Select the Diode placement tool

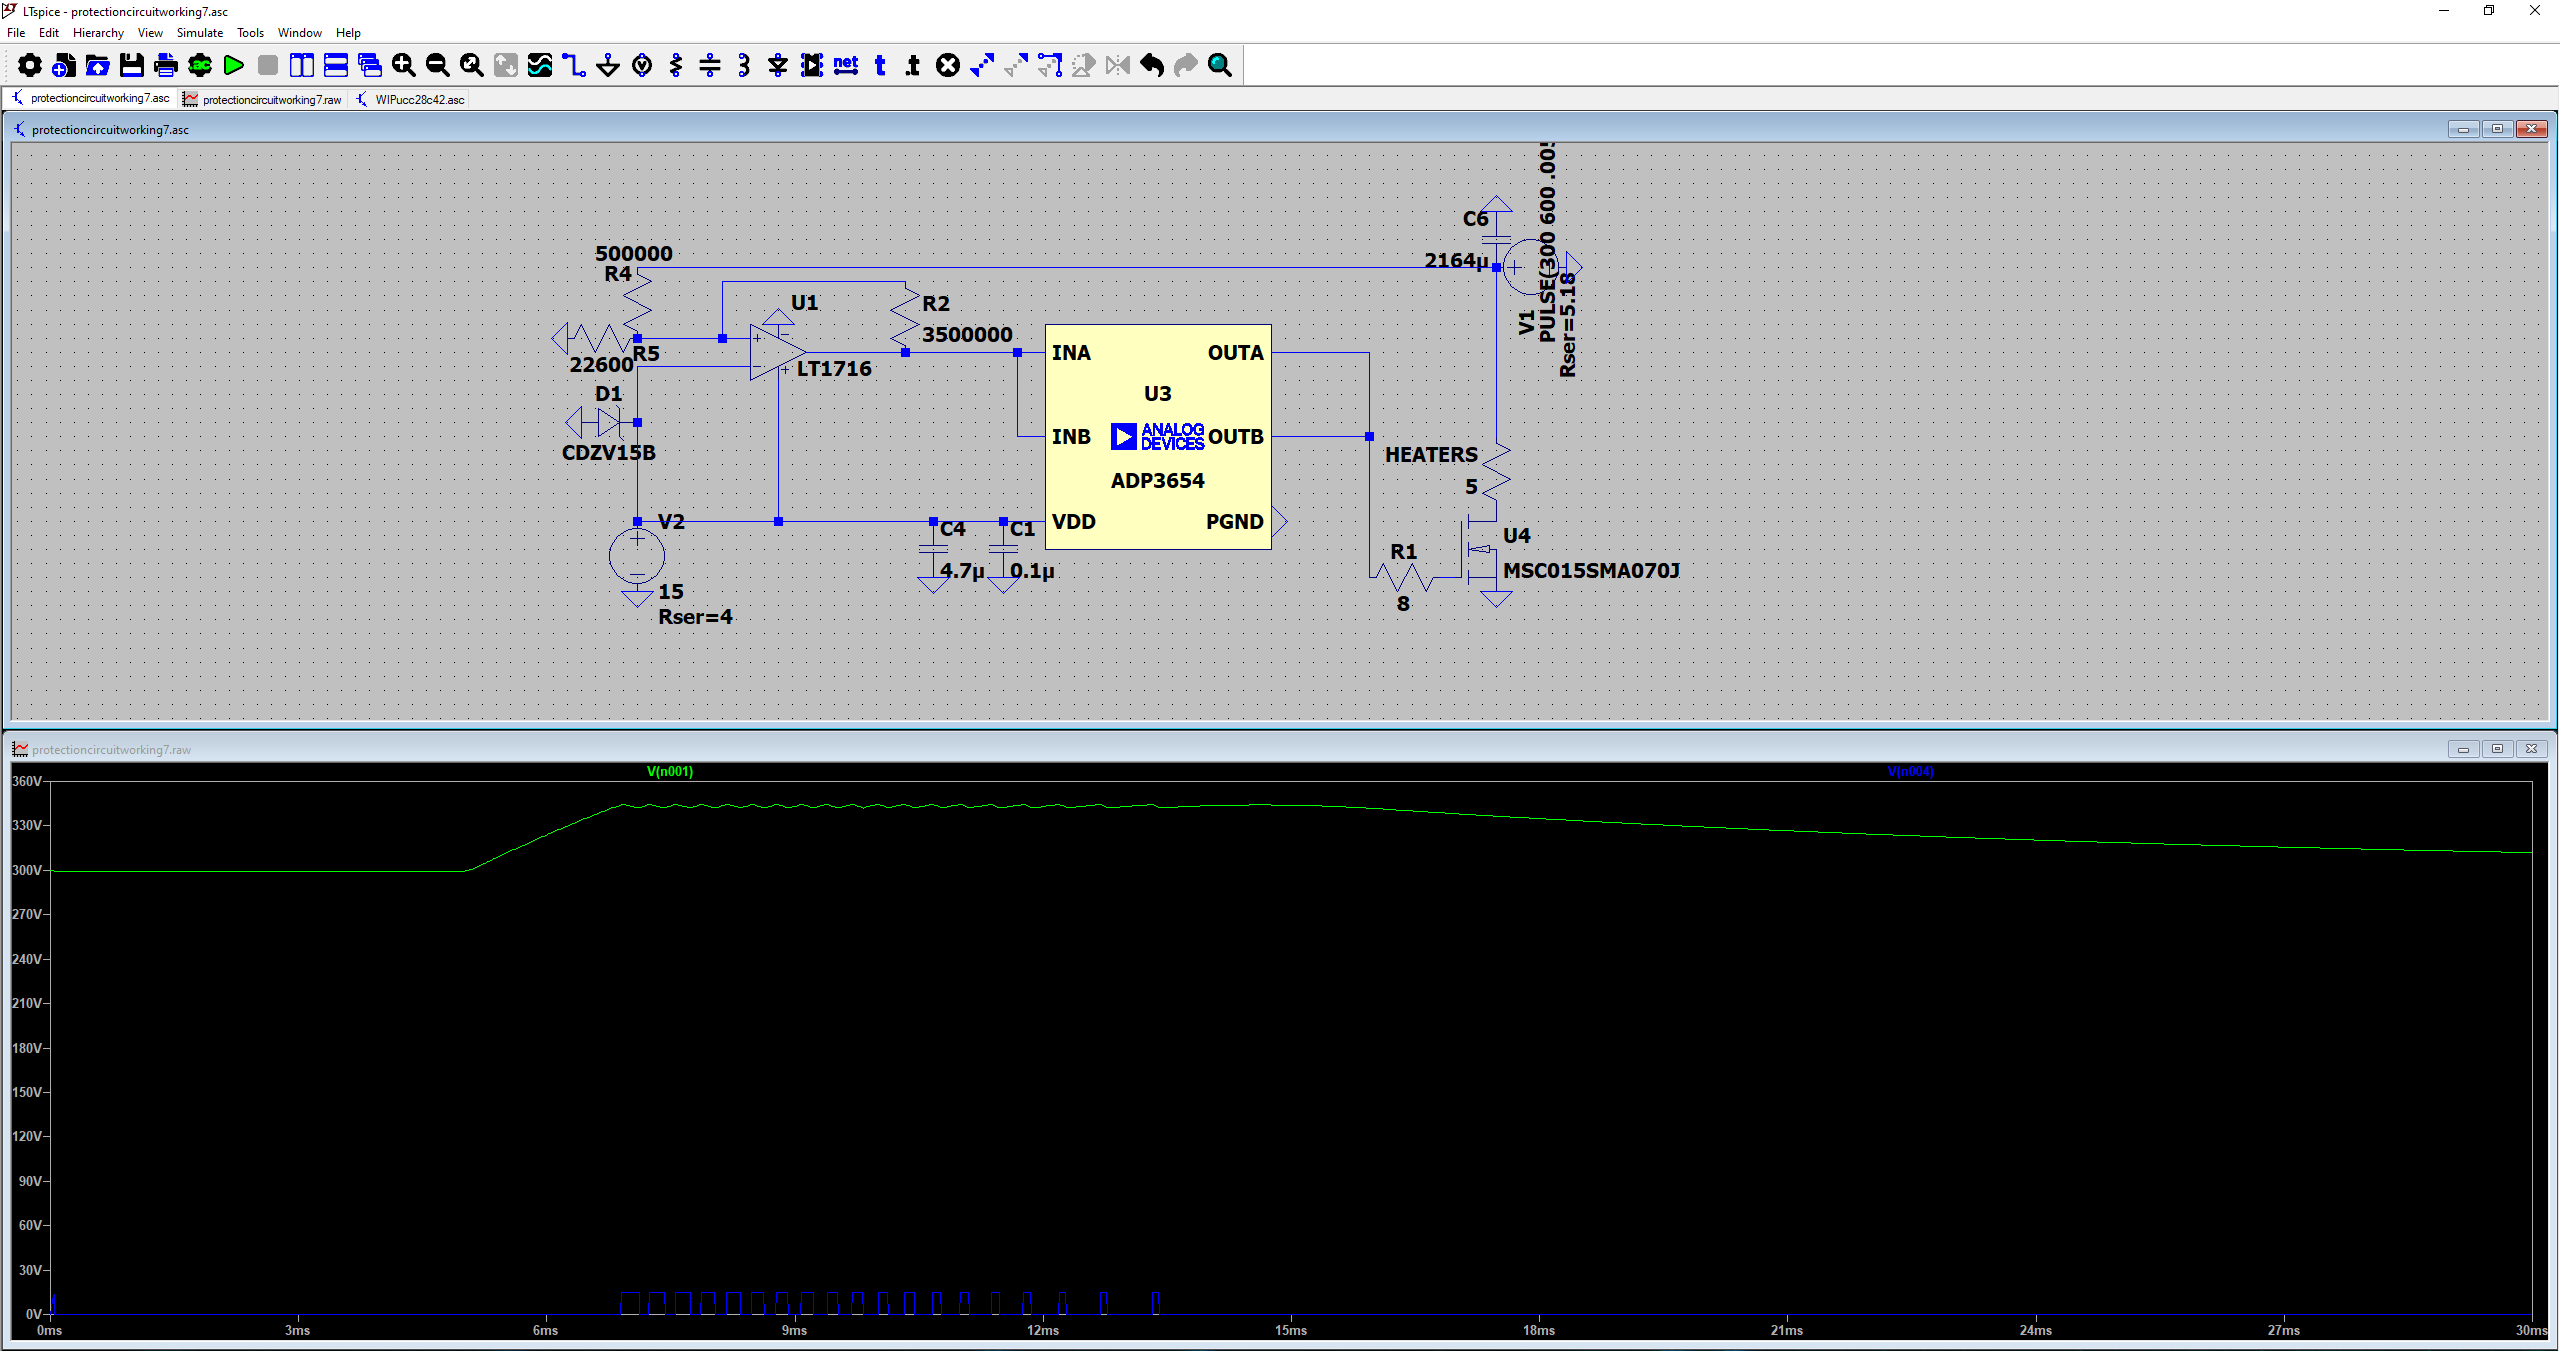point(778,66)
